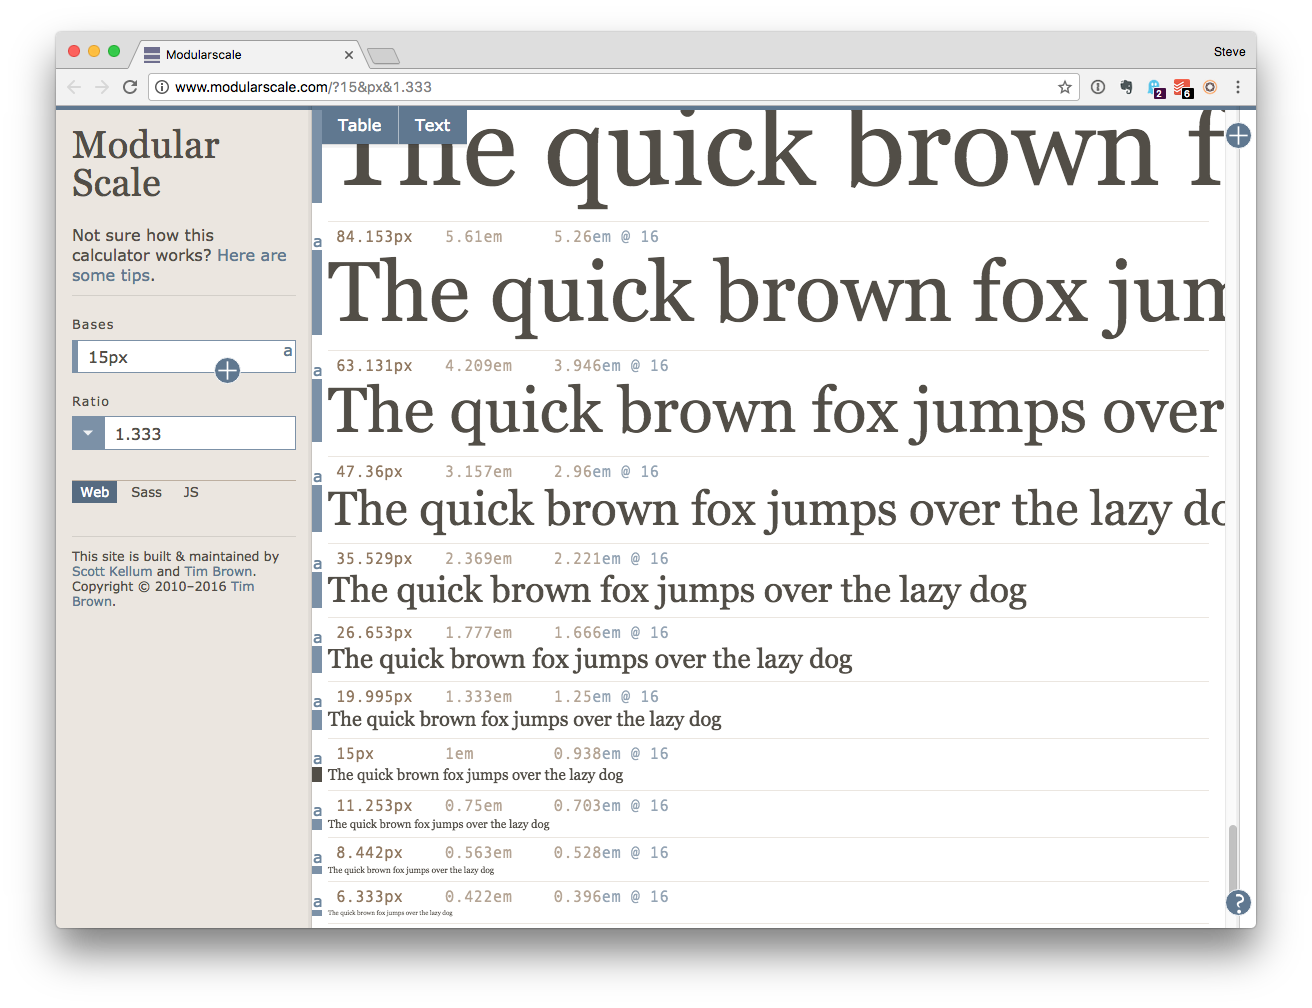Click the 0.75em value
The image size is (1312, 1008).
pyautogui.click(x=473, y=806)
